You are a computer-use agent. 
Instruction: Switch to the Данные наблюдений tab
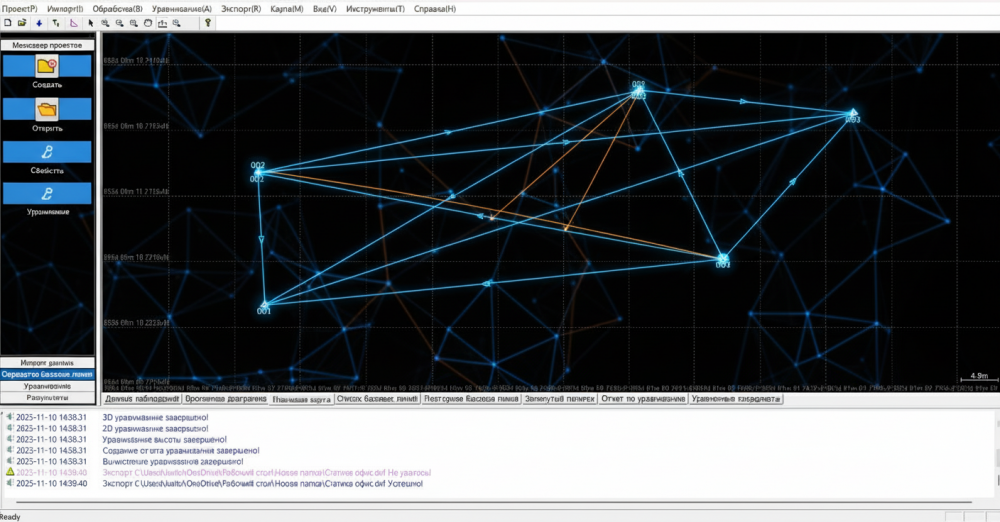142,399
